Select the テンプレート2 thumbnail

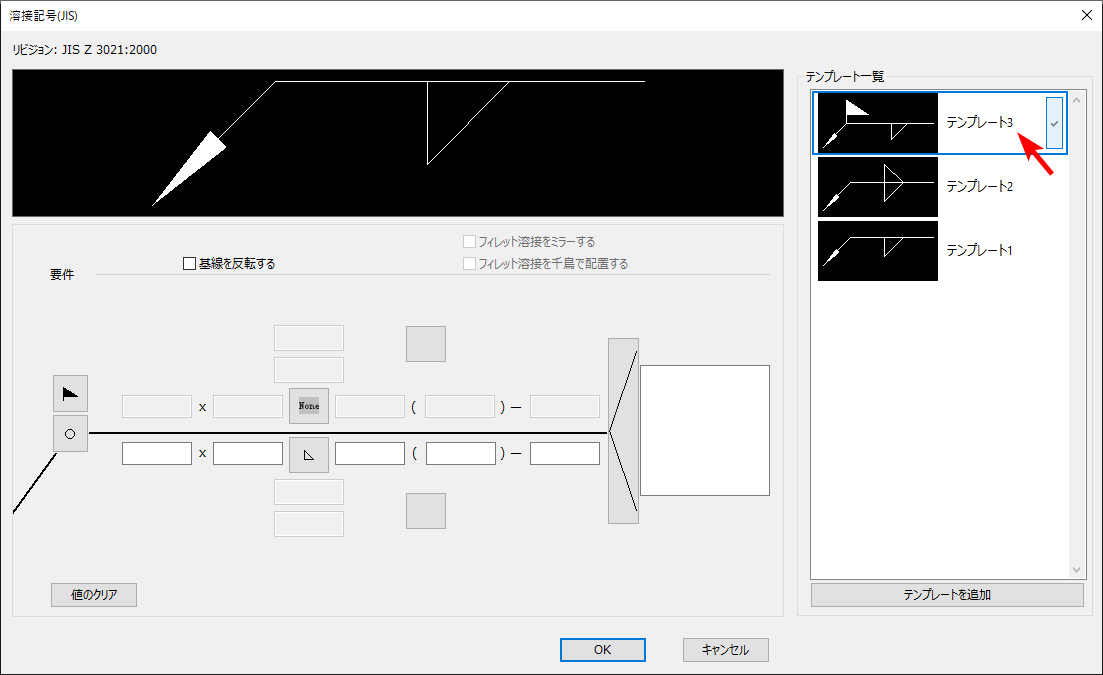point(878,187)
